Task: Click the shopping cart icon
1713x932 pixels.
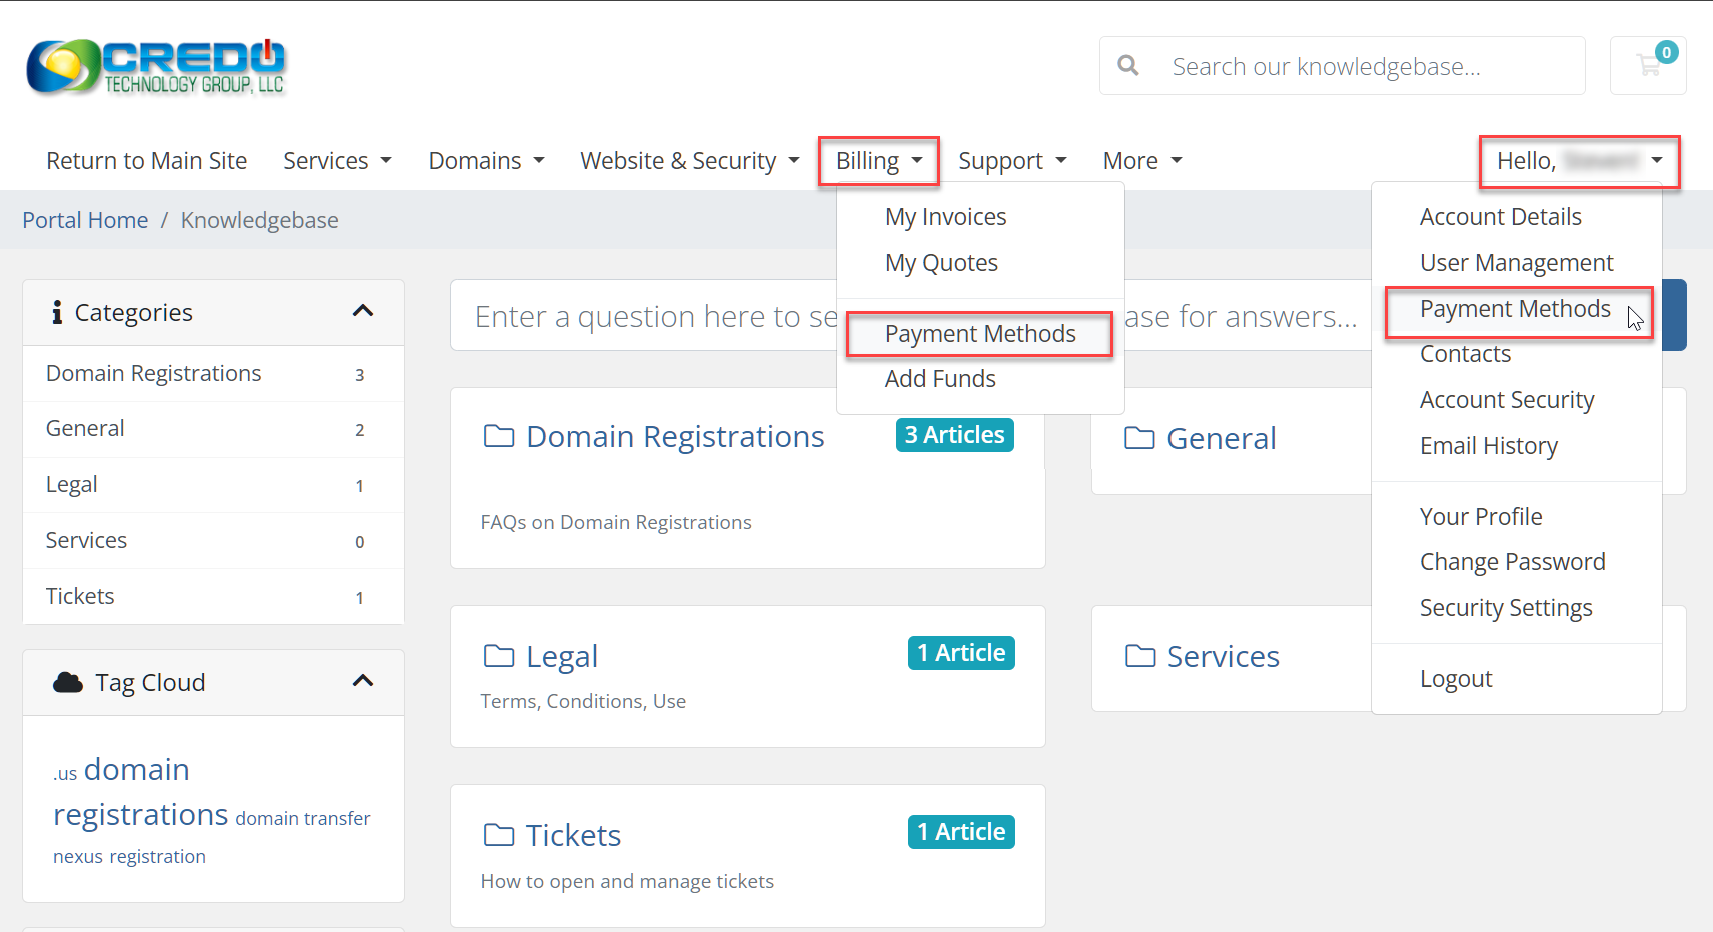Action: coord(1647,66)
